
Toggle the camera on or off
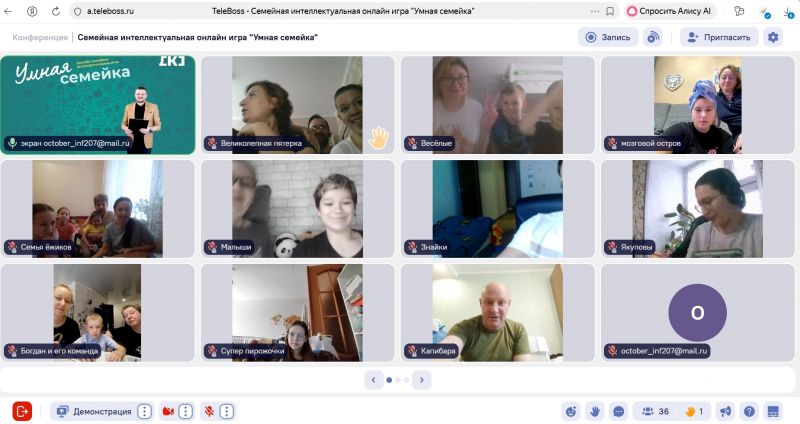(169, 411)
